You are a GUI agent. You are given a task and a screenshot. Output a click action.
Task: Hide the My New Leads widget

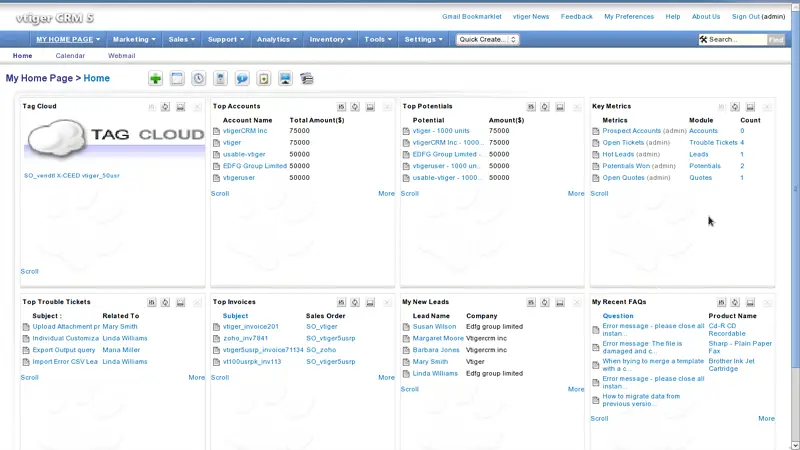point(560,303)
